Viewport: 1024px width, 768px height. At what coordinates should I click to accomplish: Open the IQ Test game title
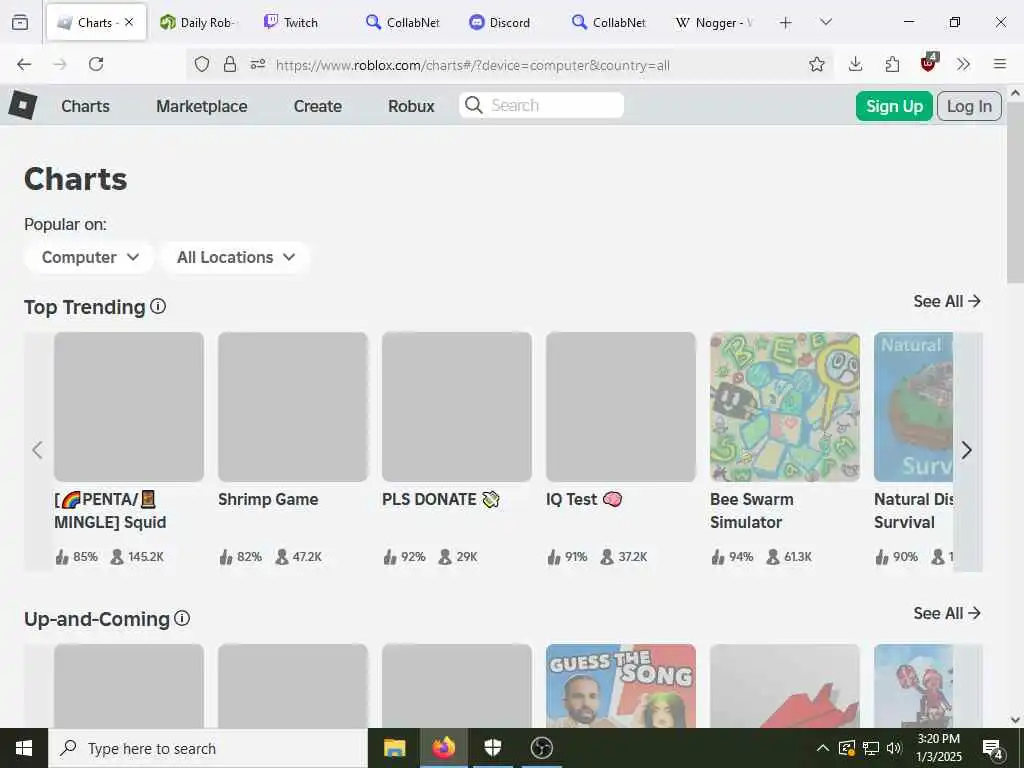(584, 499)
